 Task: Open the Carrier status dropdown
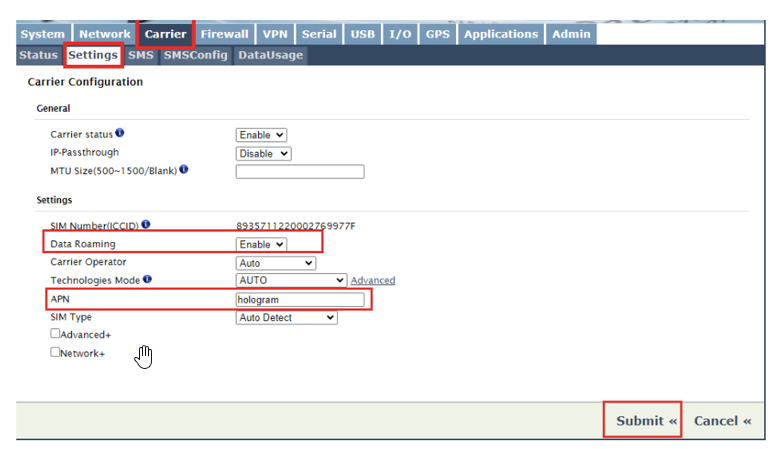[262, 135]
